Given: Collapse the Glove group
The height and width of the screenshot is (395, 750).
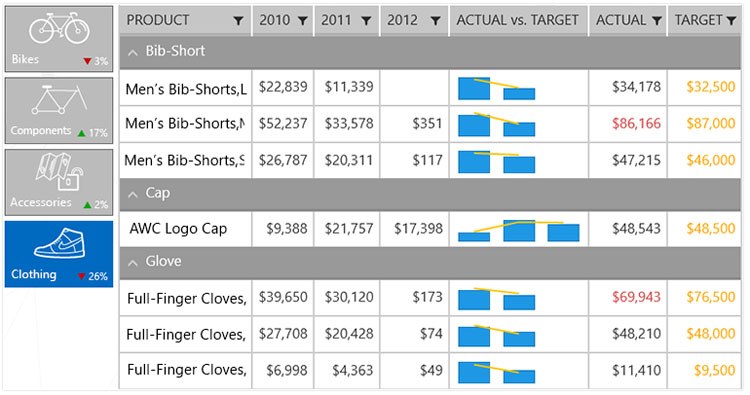Looking at the screenshot, I should click(133, 263).
